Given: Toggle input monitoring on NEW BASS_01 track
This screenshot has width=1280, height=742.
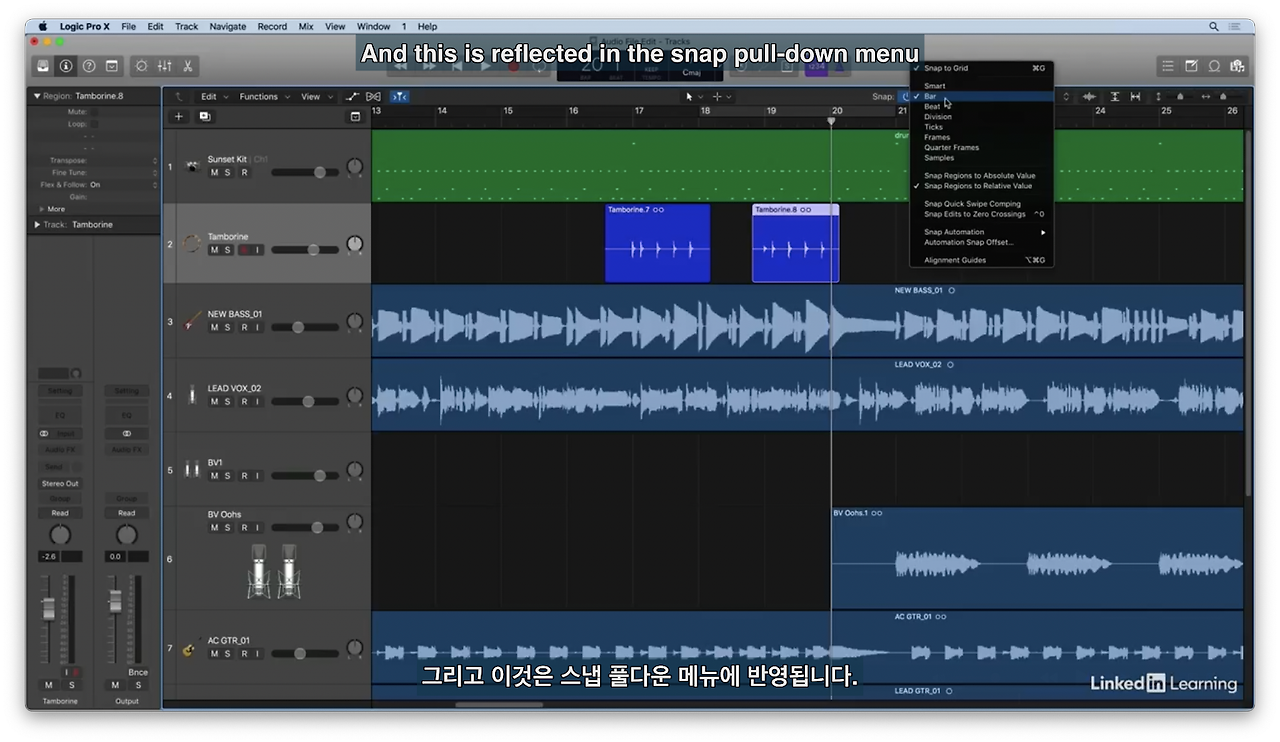Looking at the screenshot, I should (257, 327).
